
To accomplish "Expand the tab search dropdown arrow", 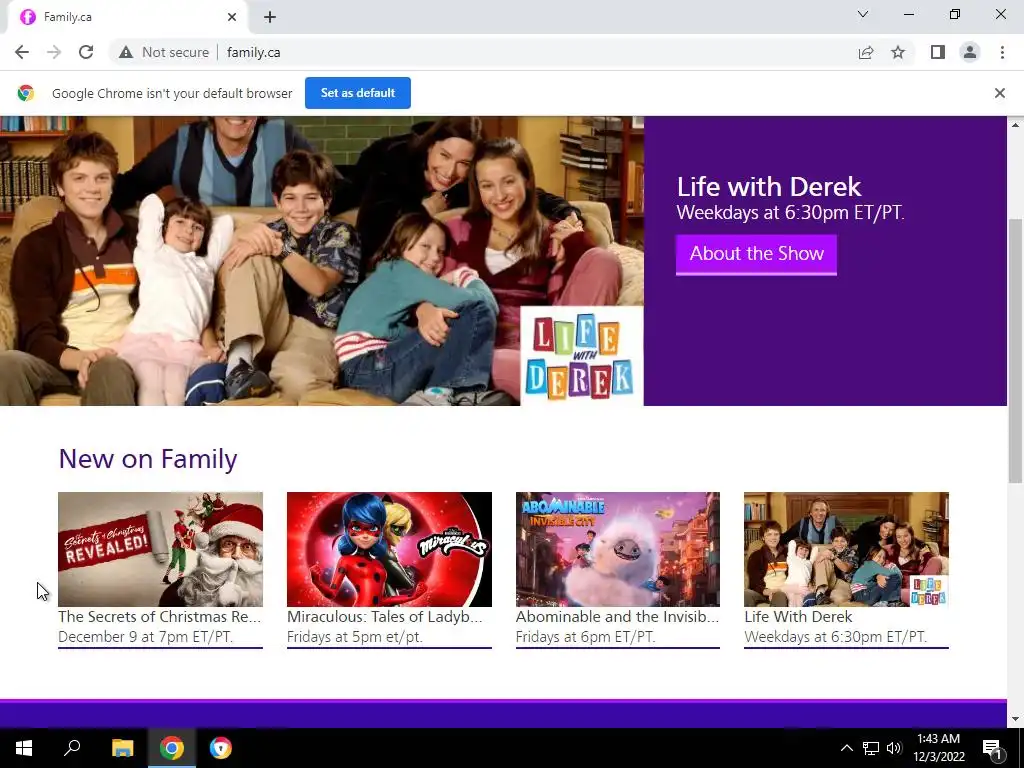I will 863,14.
